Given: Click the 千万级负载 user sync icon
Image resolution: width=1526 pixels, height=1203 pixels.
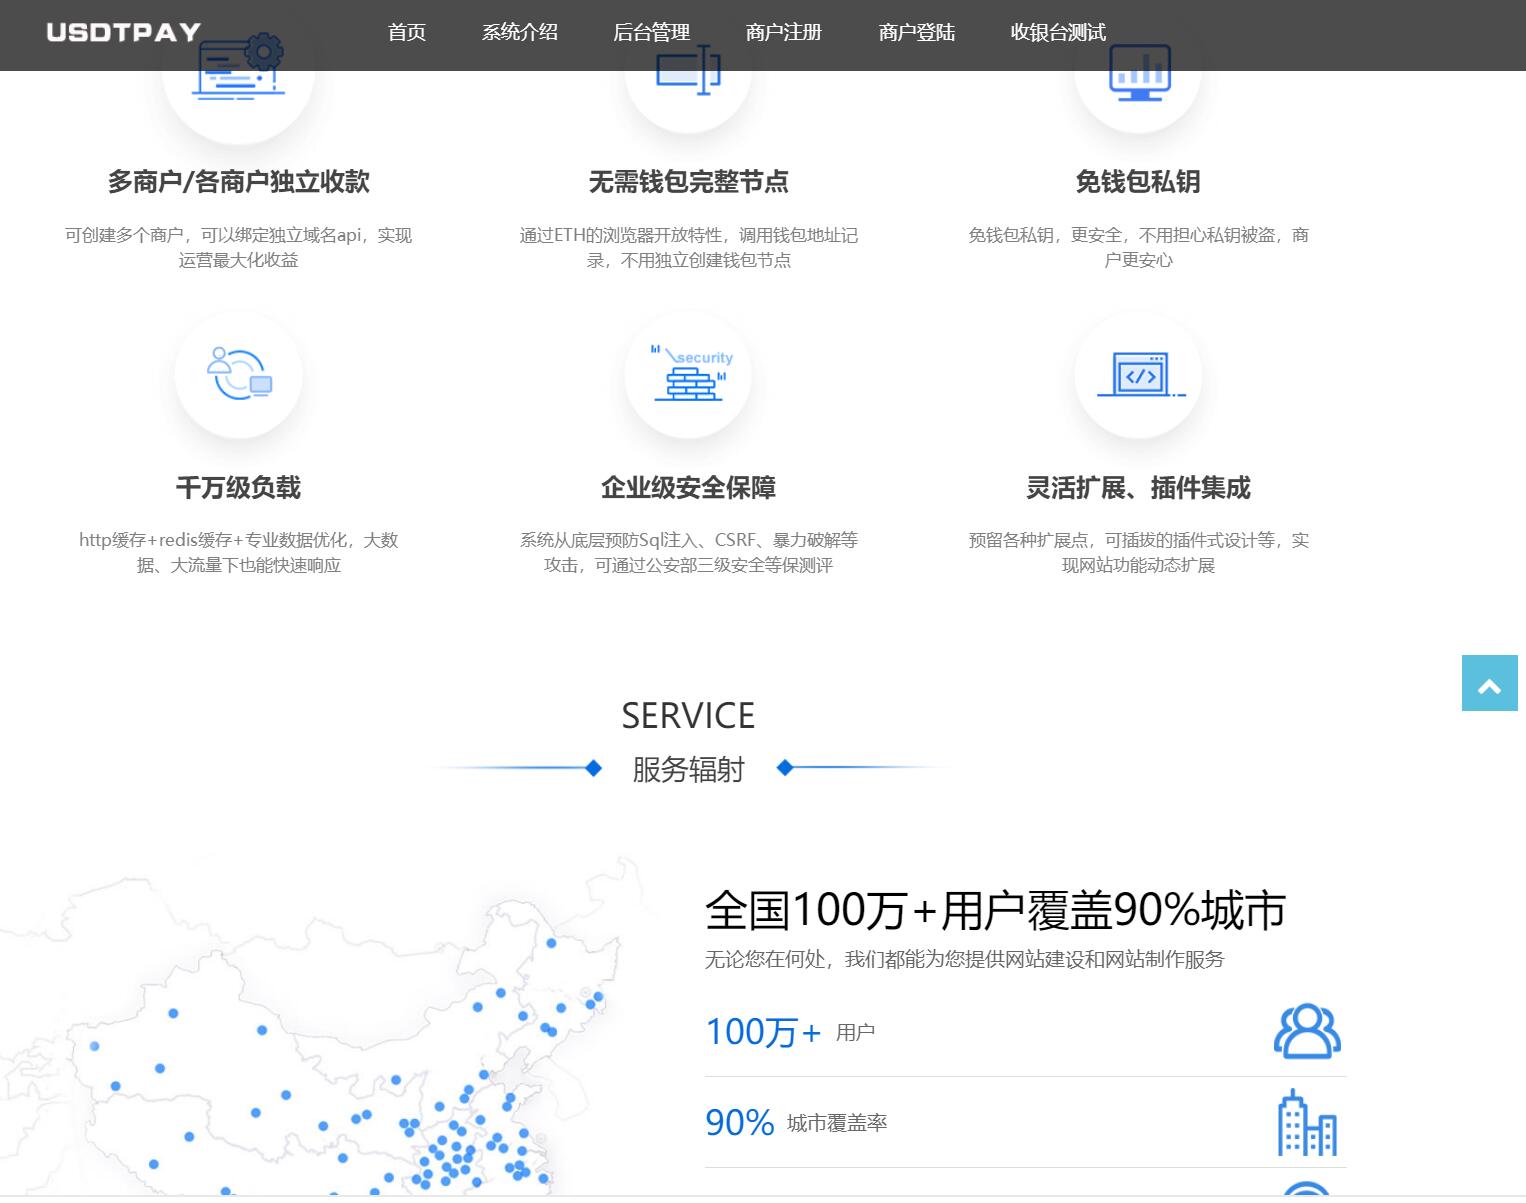Looking at the screenshot, I should 238,374.
